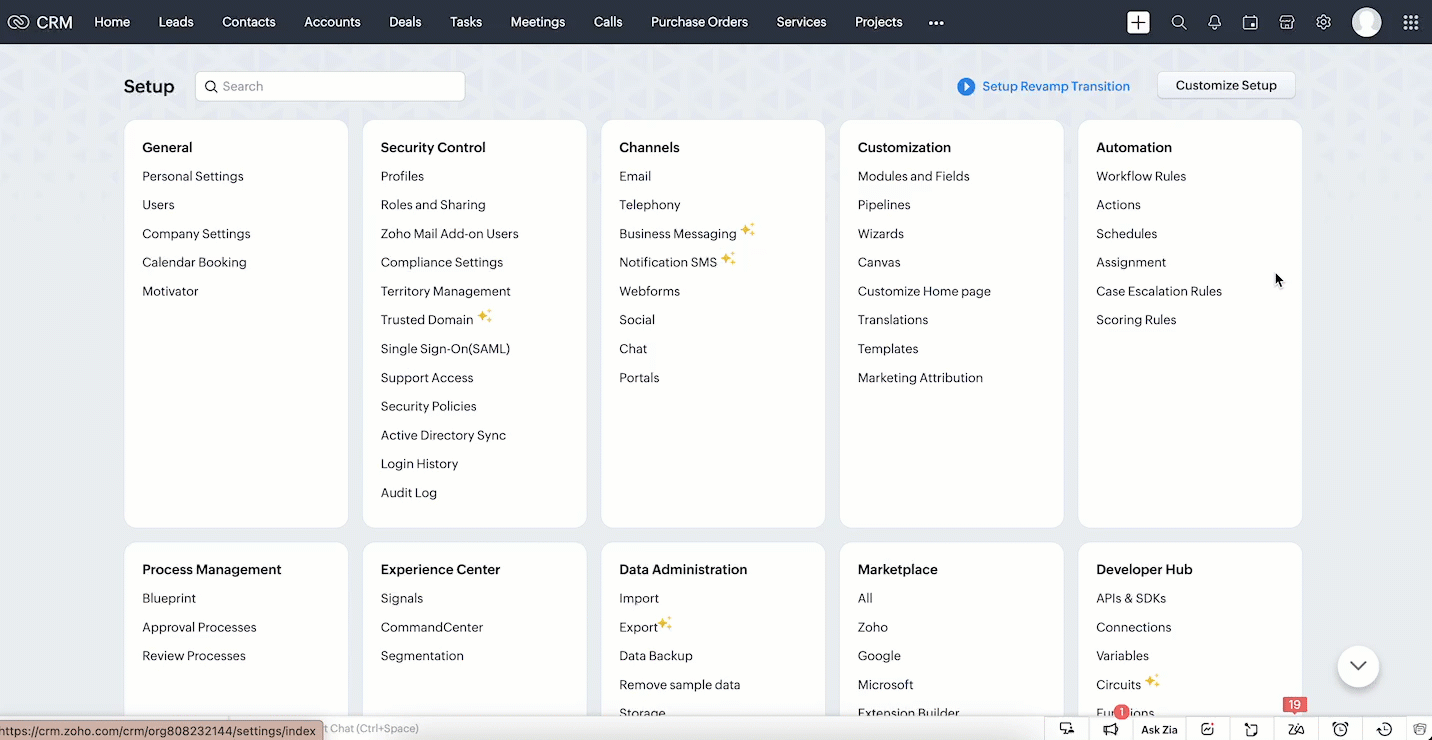Open Users under General
Screen dimensions: 1432x740
(158, 205)
